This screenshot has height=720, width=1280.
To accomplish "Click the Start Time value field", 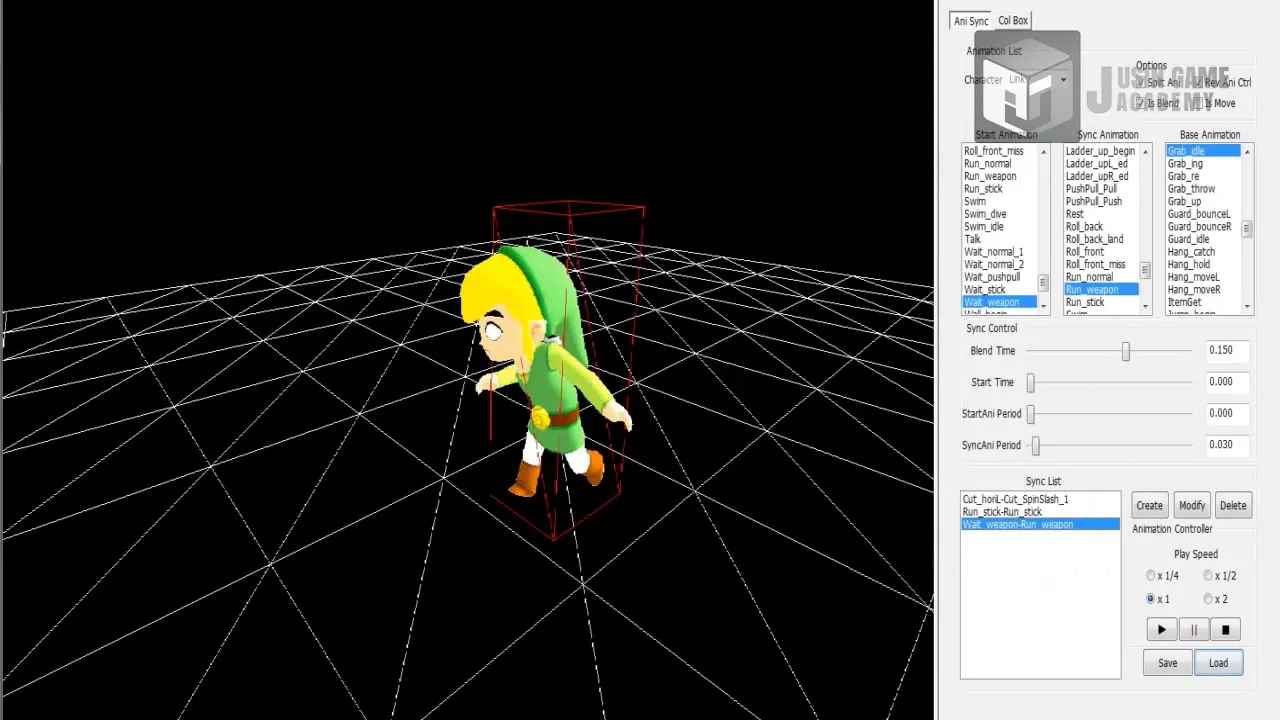I will [x=1227, y=382].
